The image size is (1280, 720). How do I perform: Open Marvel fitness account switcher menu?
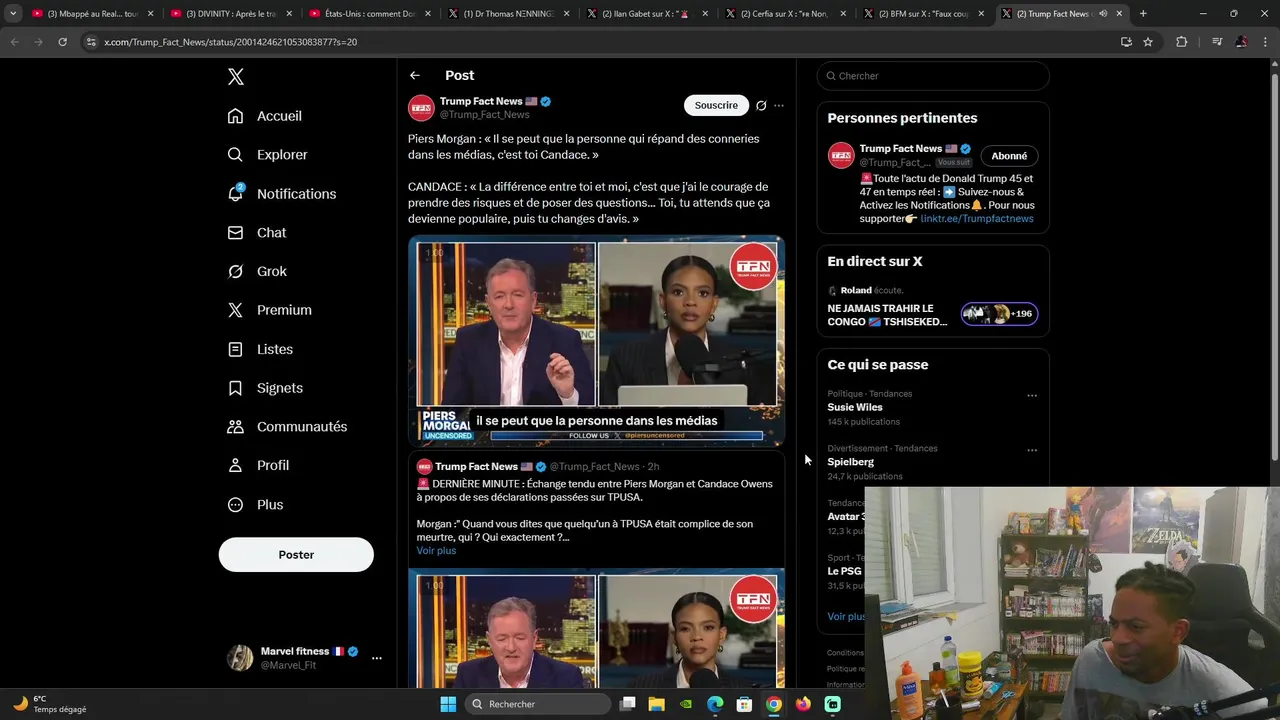[x=304, y=658]
